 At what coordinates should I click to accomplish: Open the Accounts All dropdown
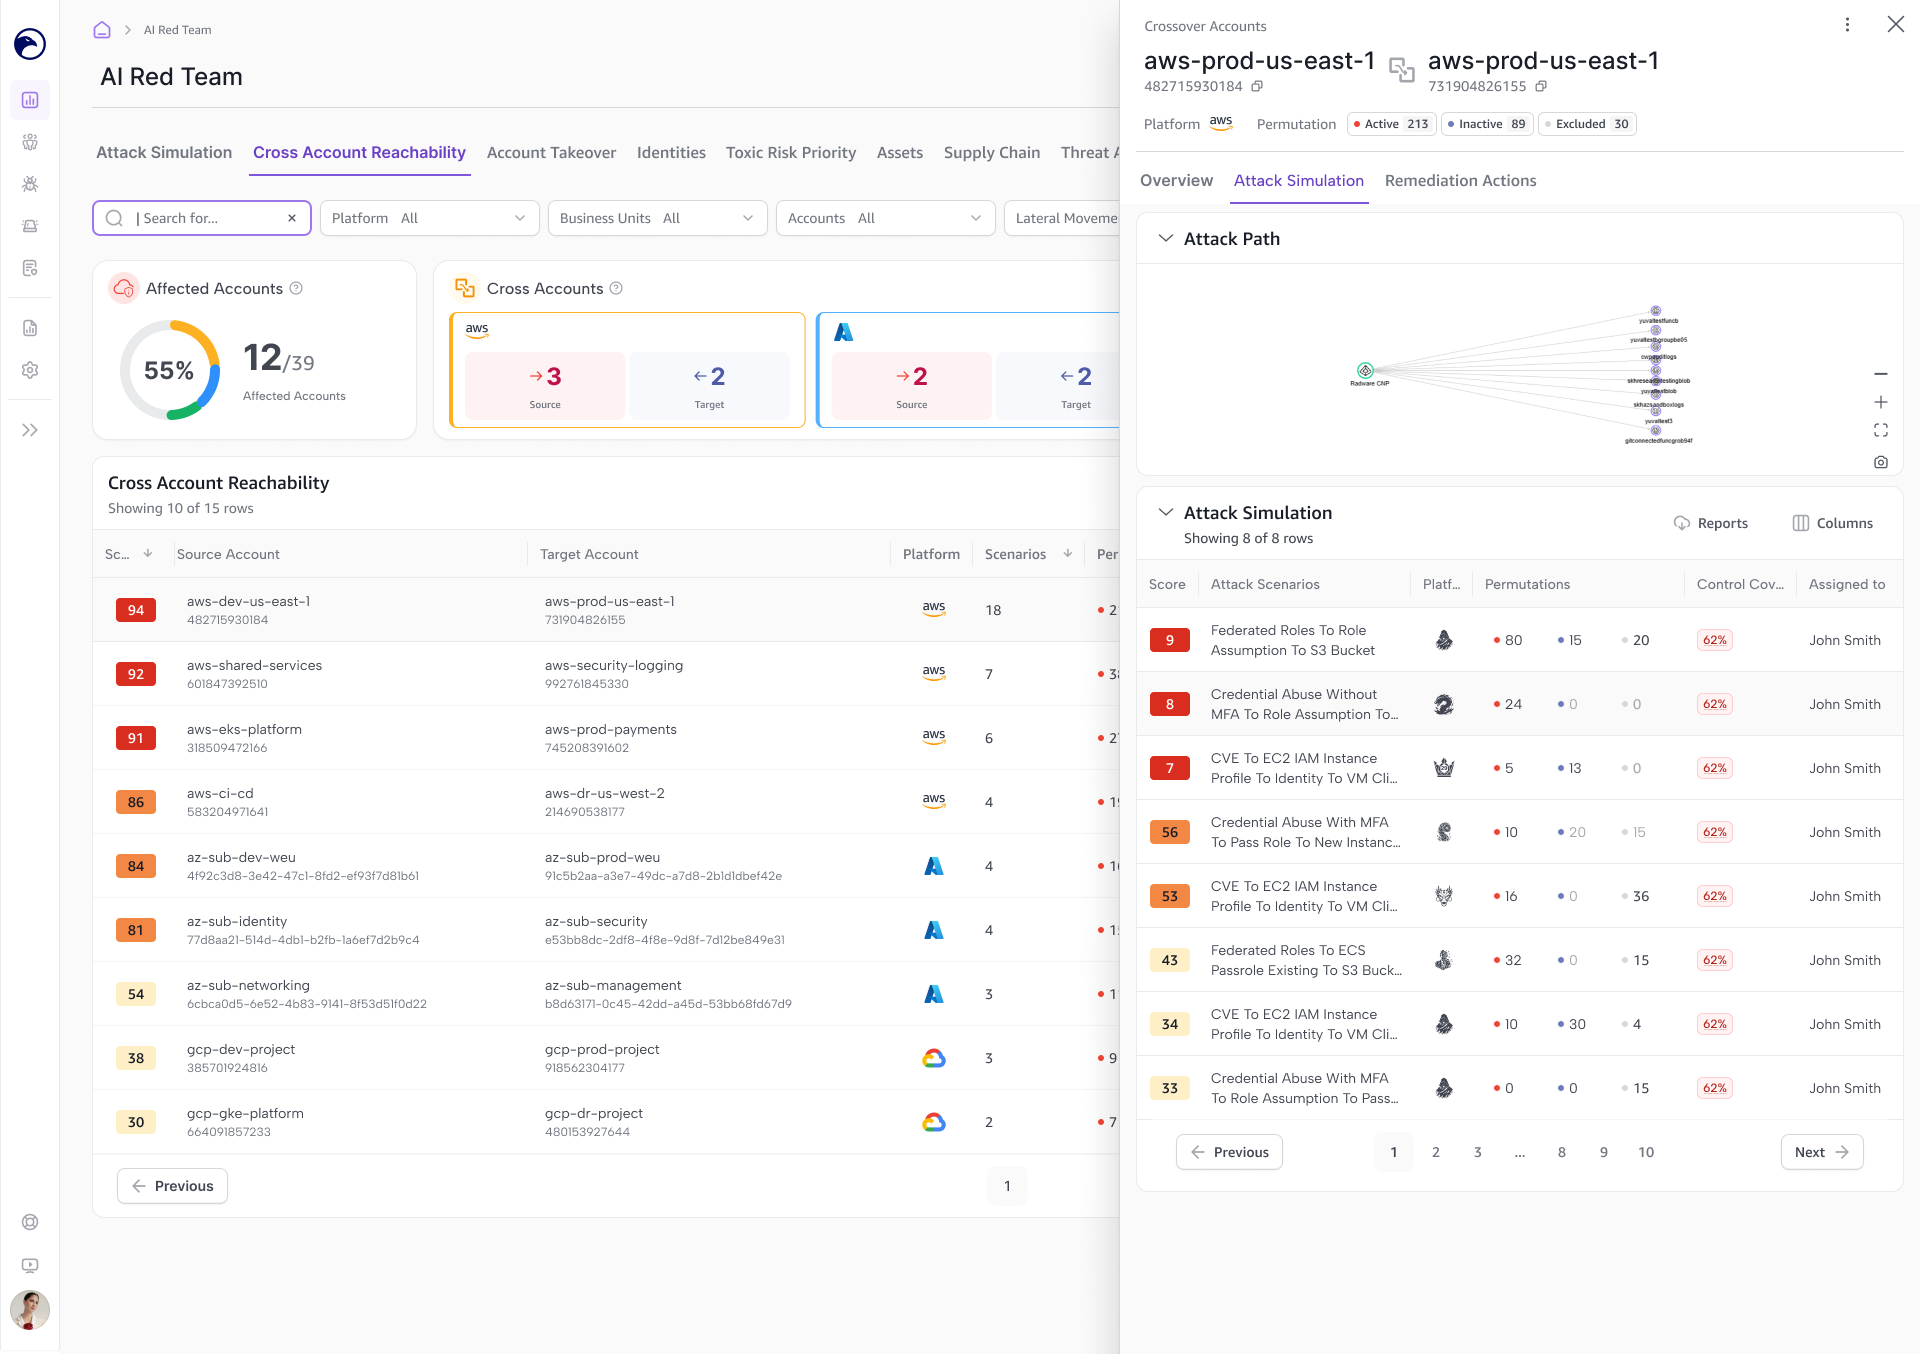click(886, 218)
